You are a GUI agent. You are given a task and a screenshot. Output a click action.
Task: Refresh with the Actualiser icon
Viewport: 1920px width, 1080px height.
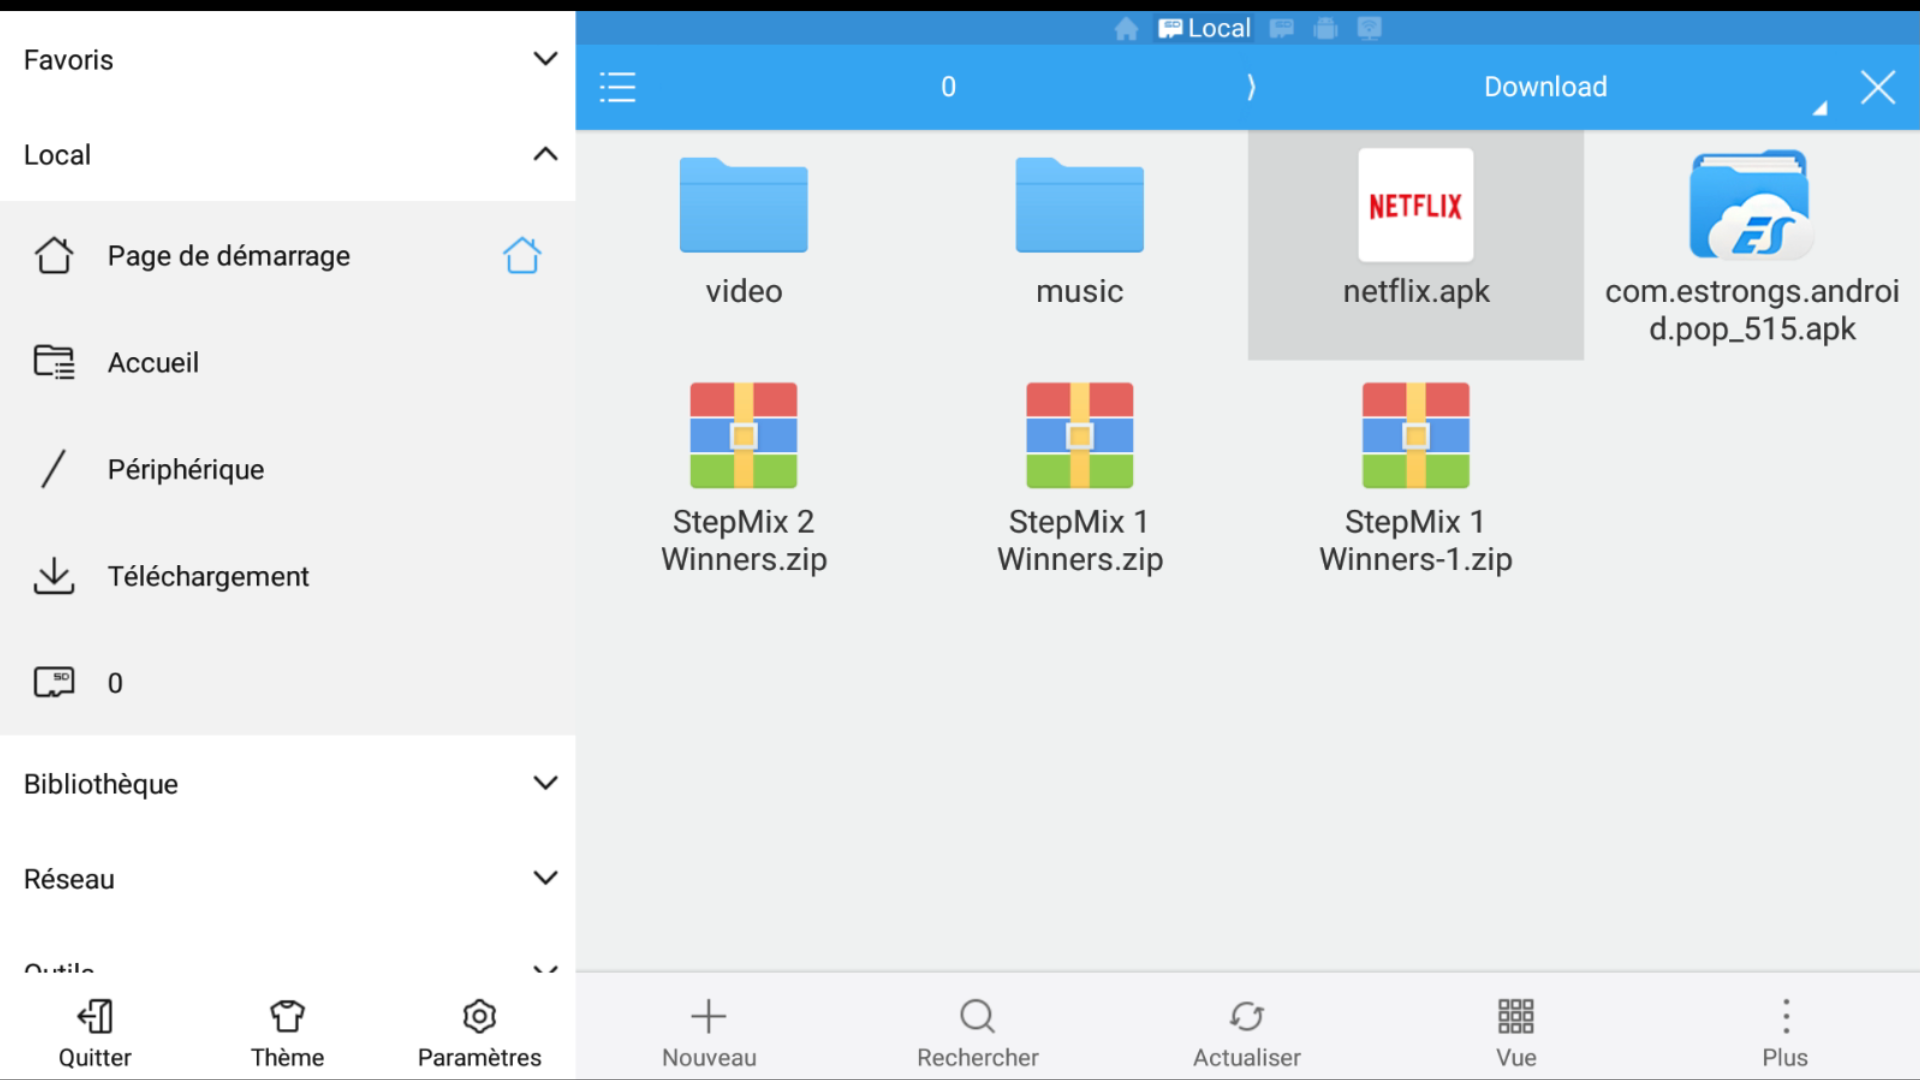pos(1246,1016)
